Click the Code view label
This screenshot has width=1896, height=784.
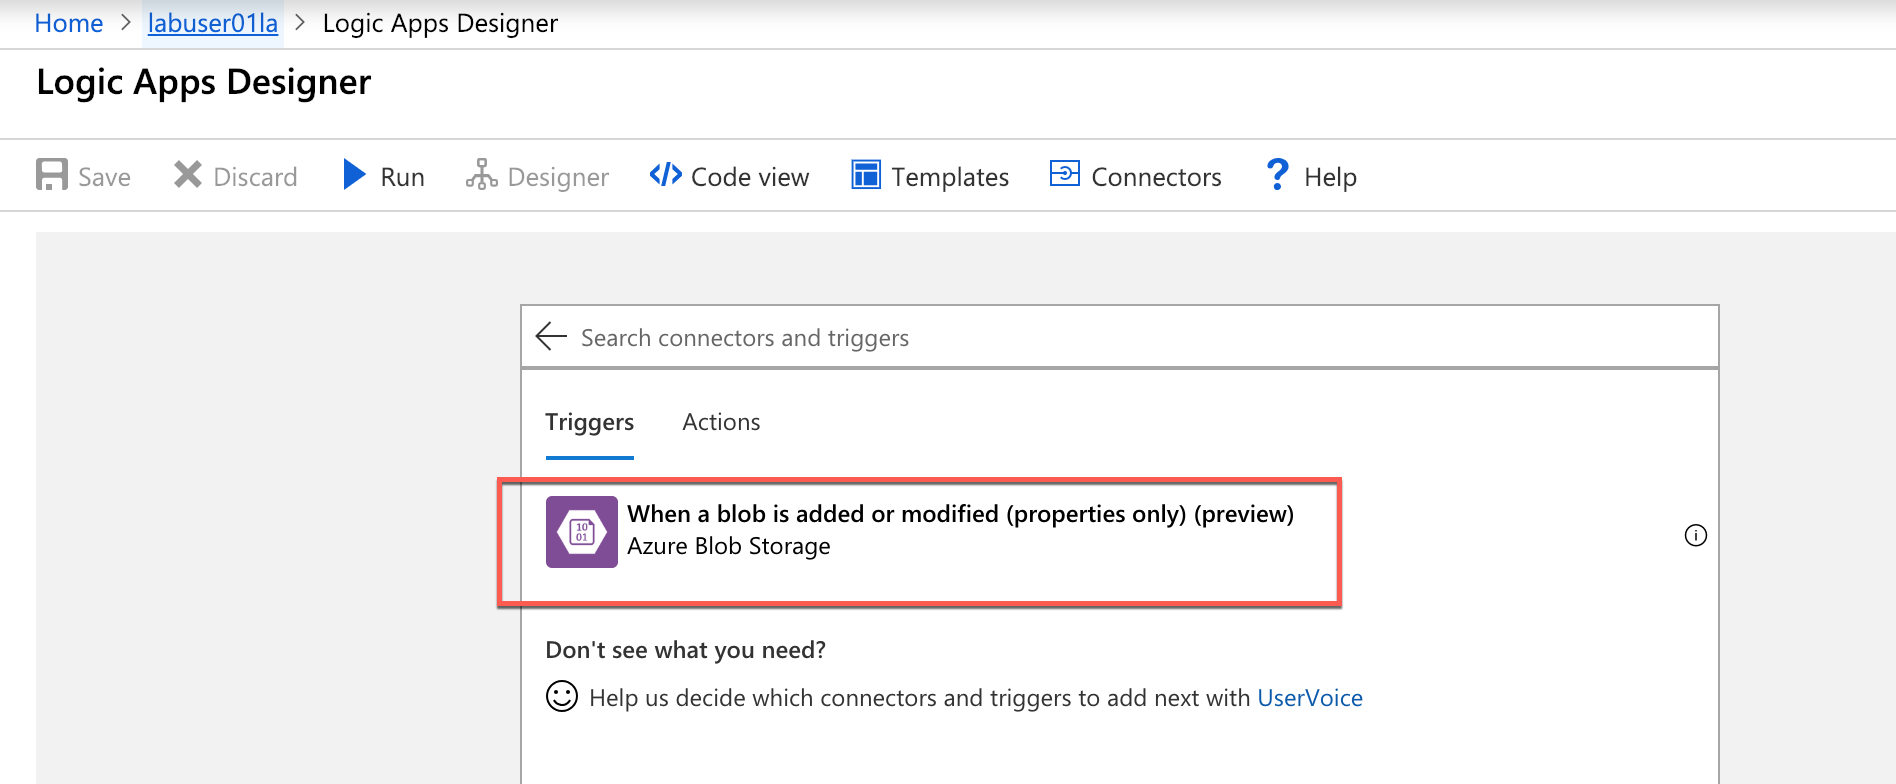[x=750, y=177]
